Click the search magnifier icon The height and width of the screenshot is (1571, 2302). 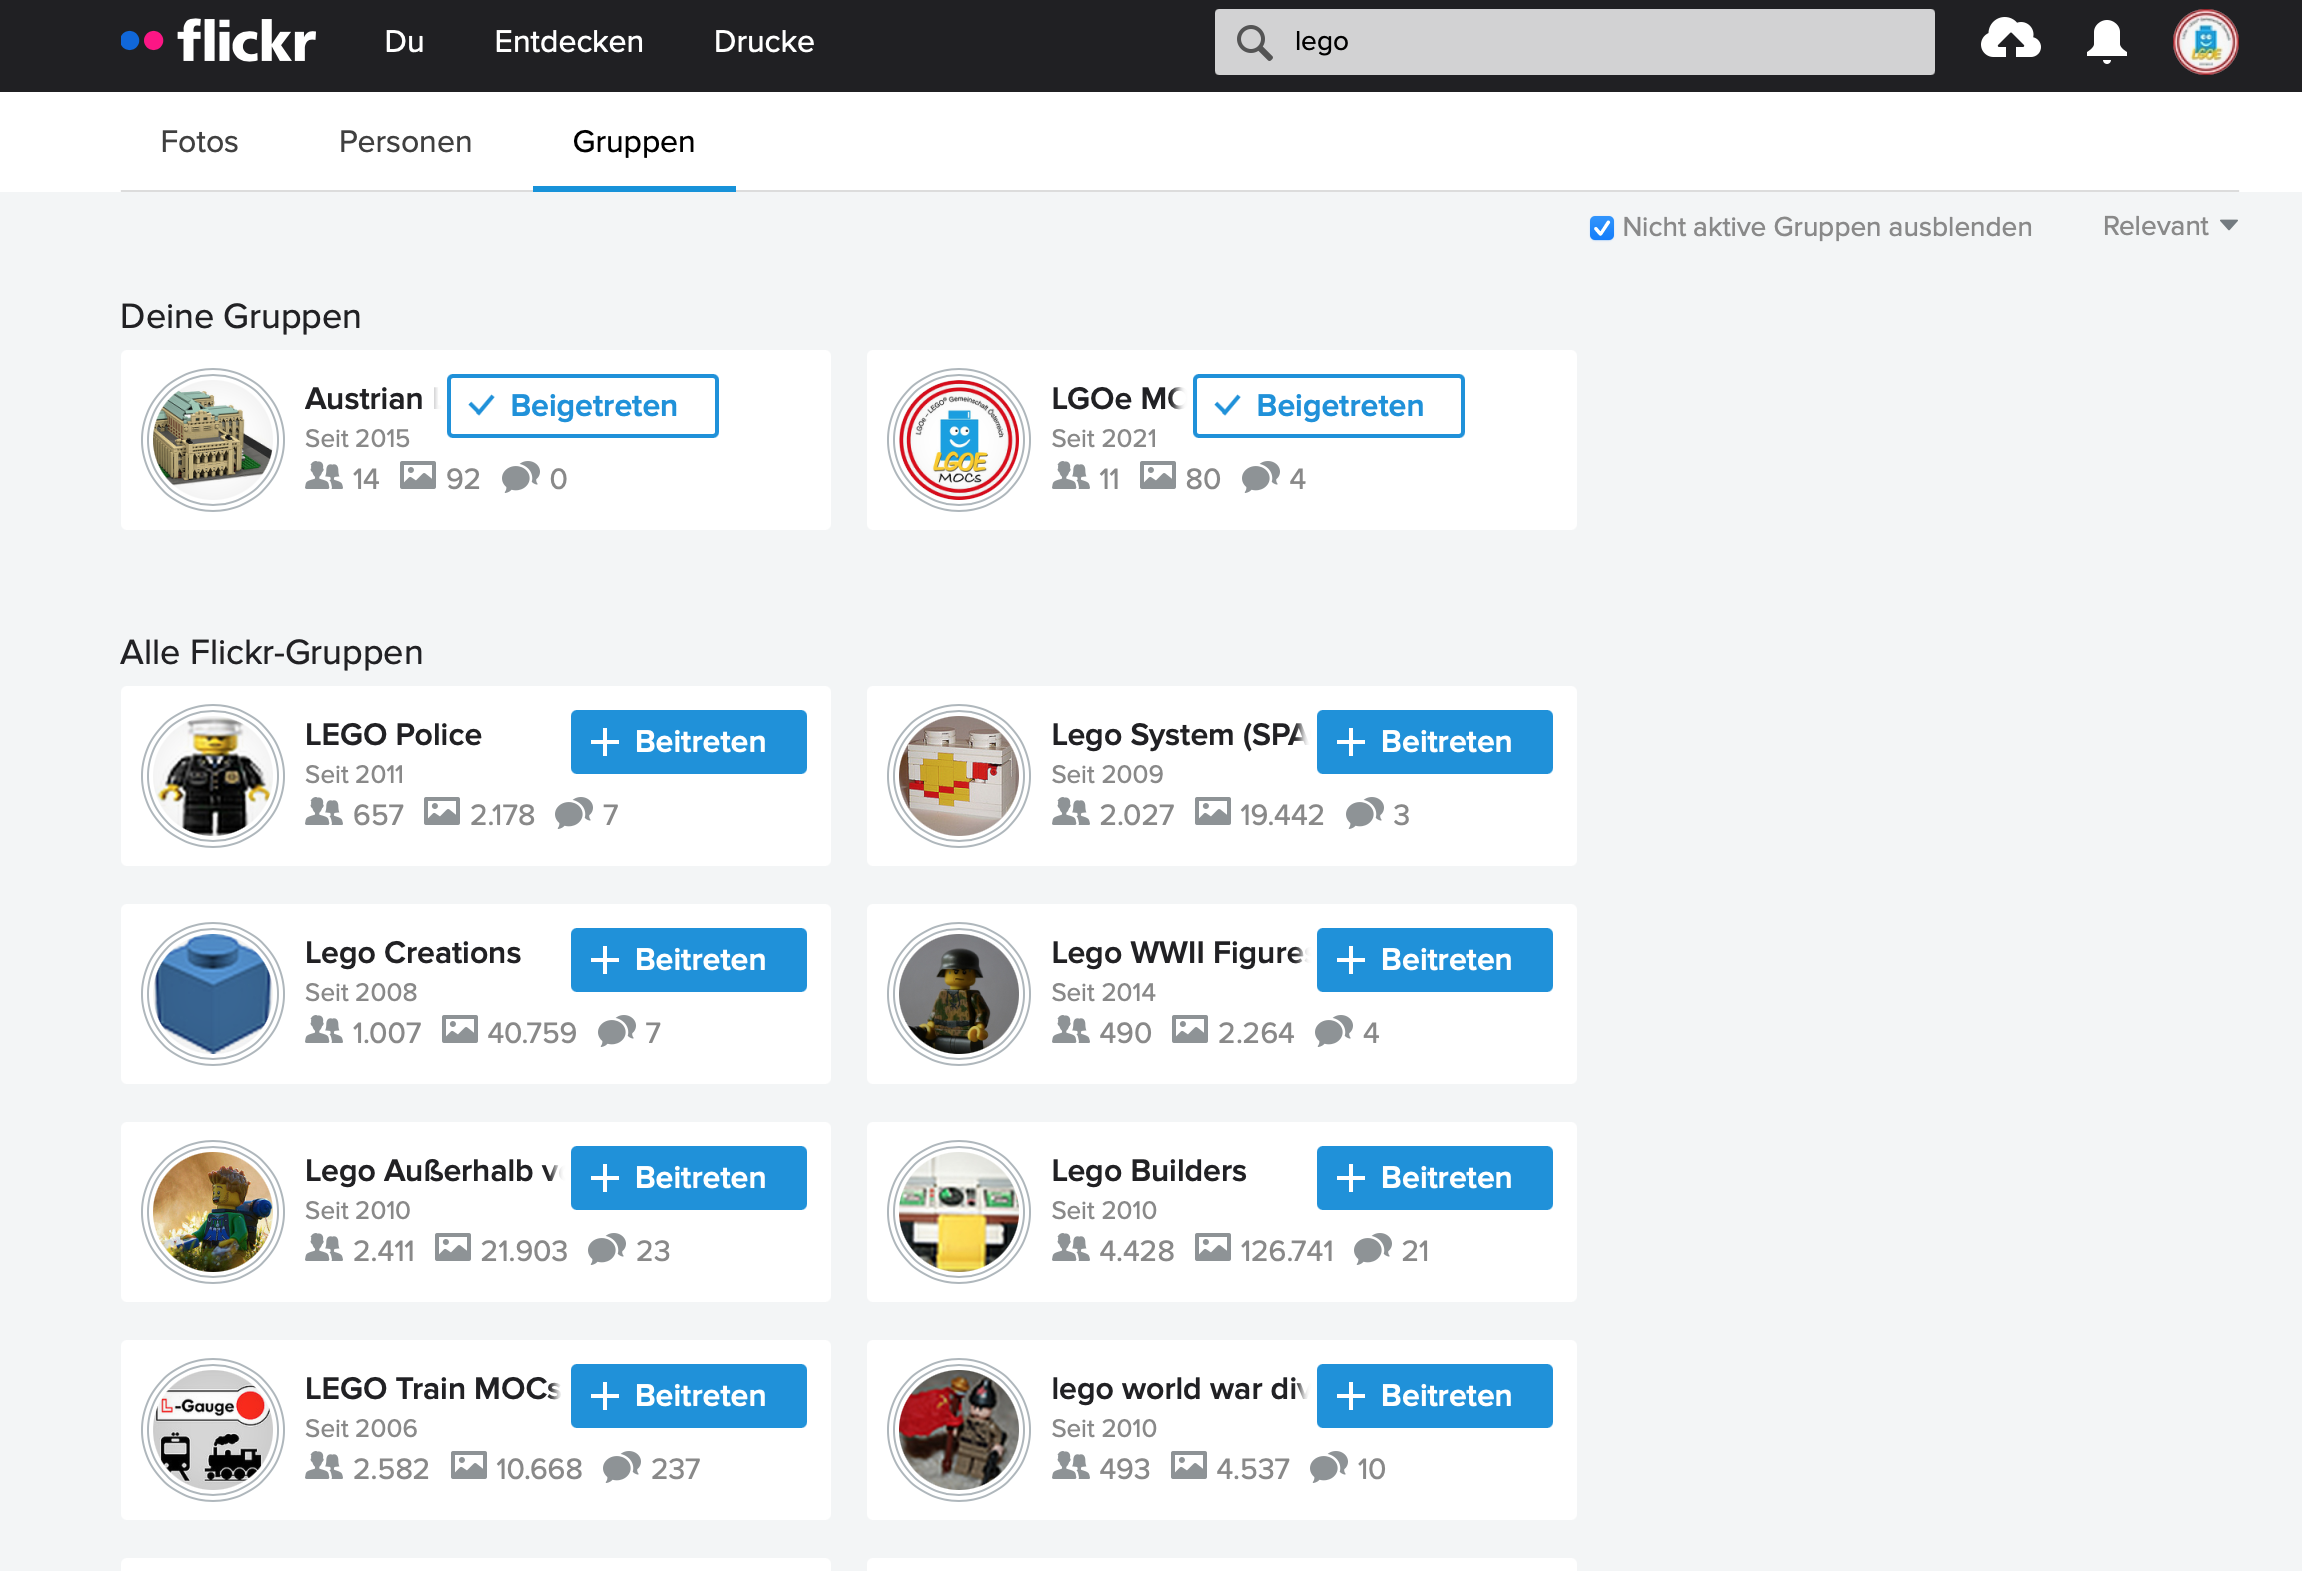click(1253, 42)
